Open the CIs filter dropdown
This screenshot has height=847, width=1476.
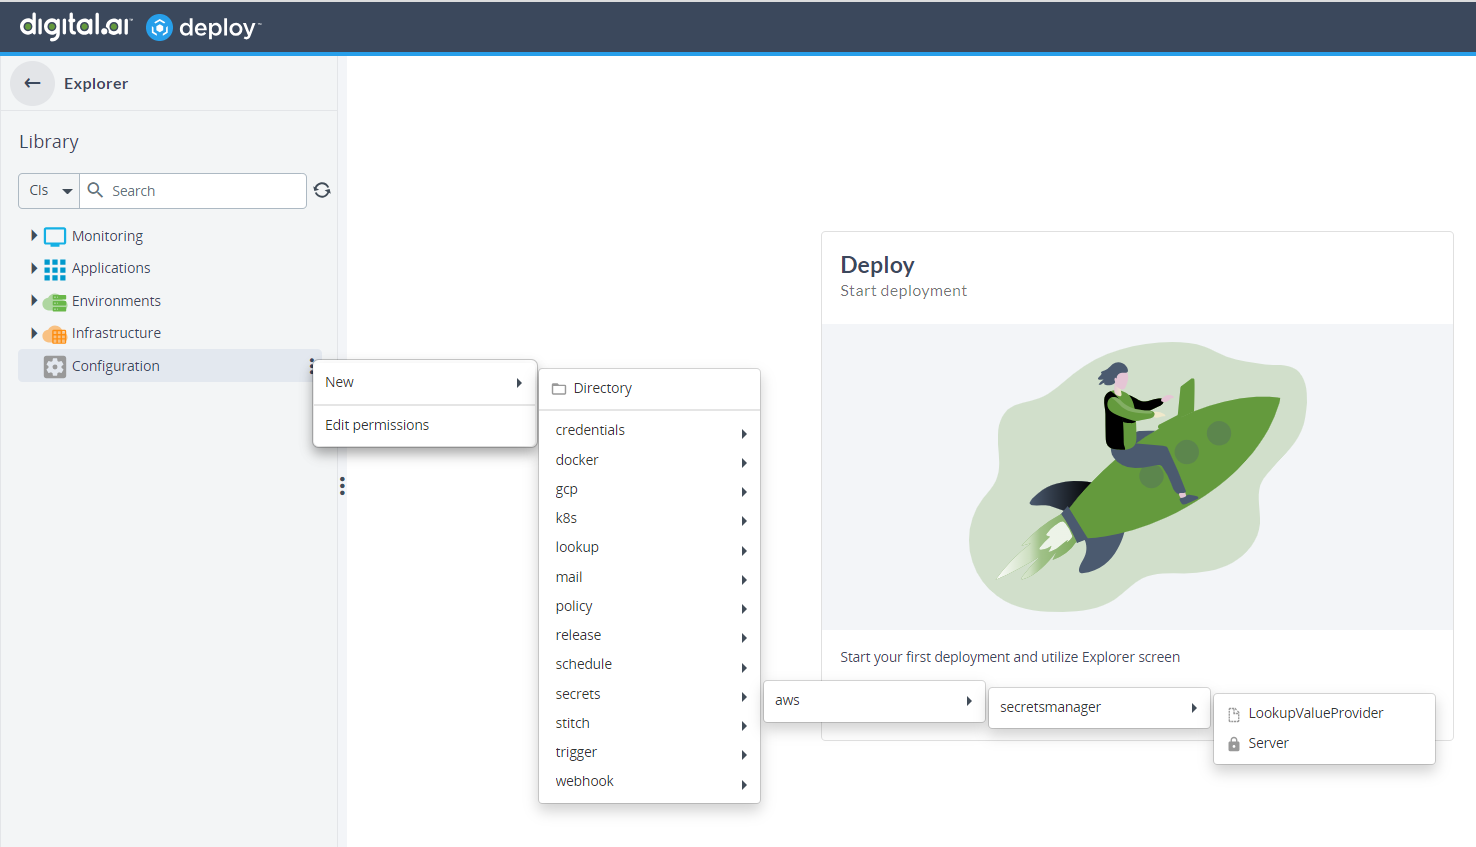49,191
